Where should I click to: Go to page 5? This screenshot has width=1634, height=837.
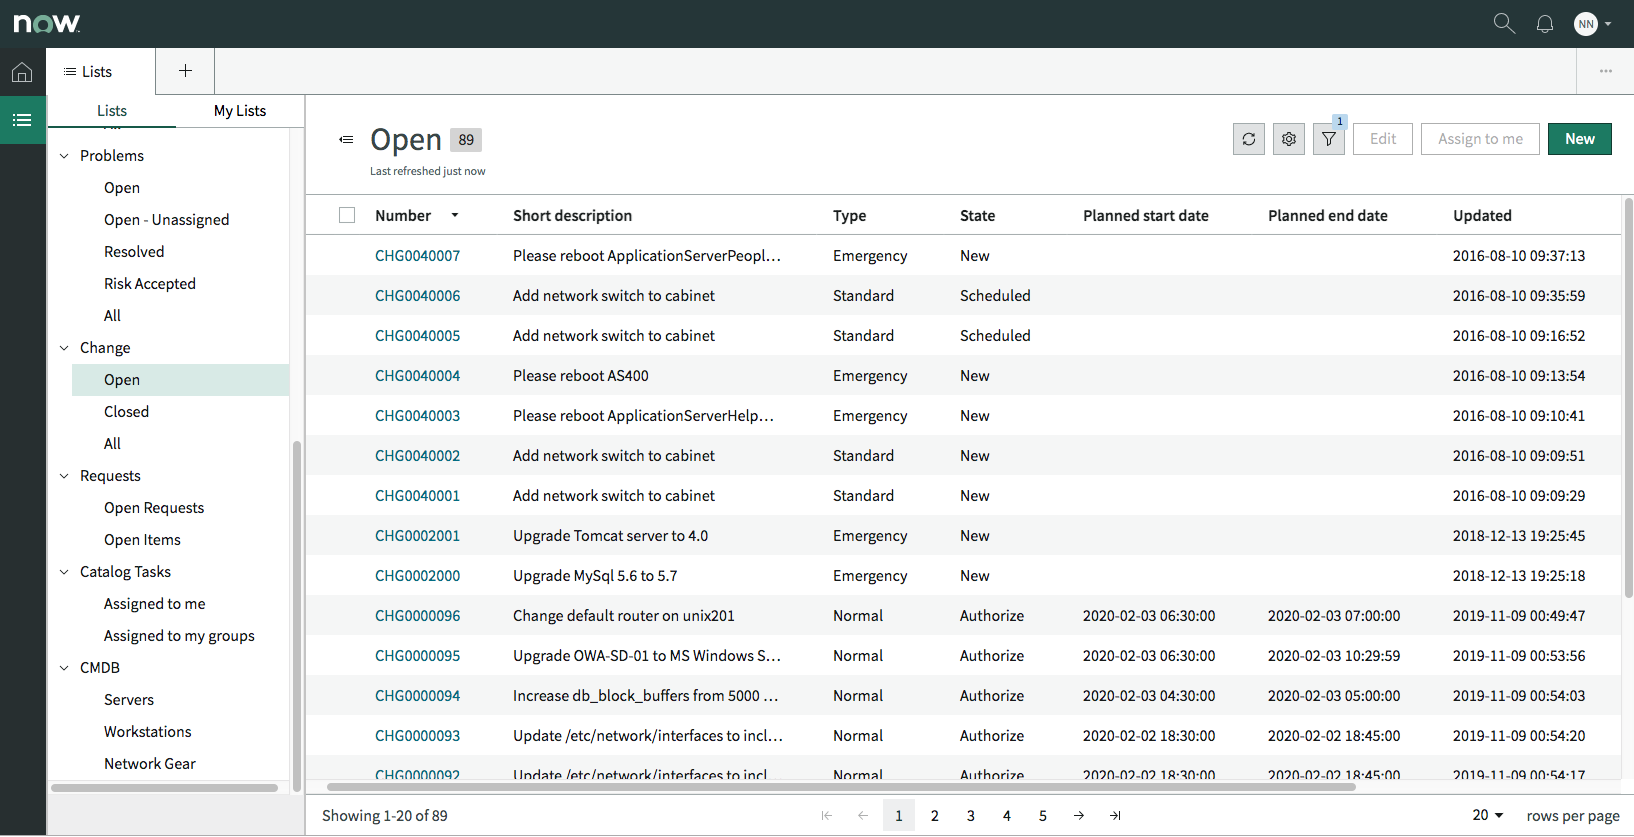coord(1043,816)
